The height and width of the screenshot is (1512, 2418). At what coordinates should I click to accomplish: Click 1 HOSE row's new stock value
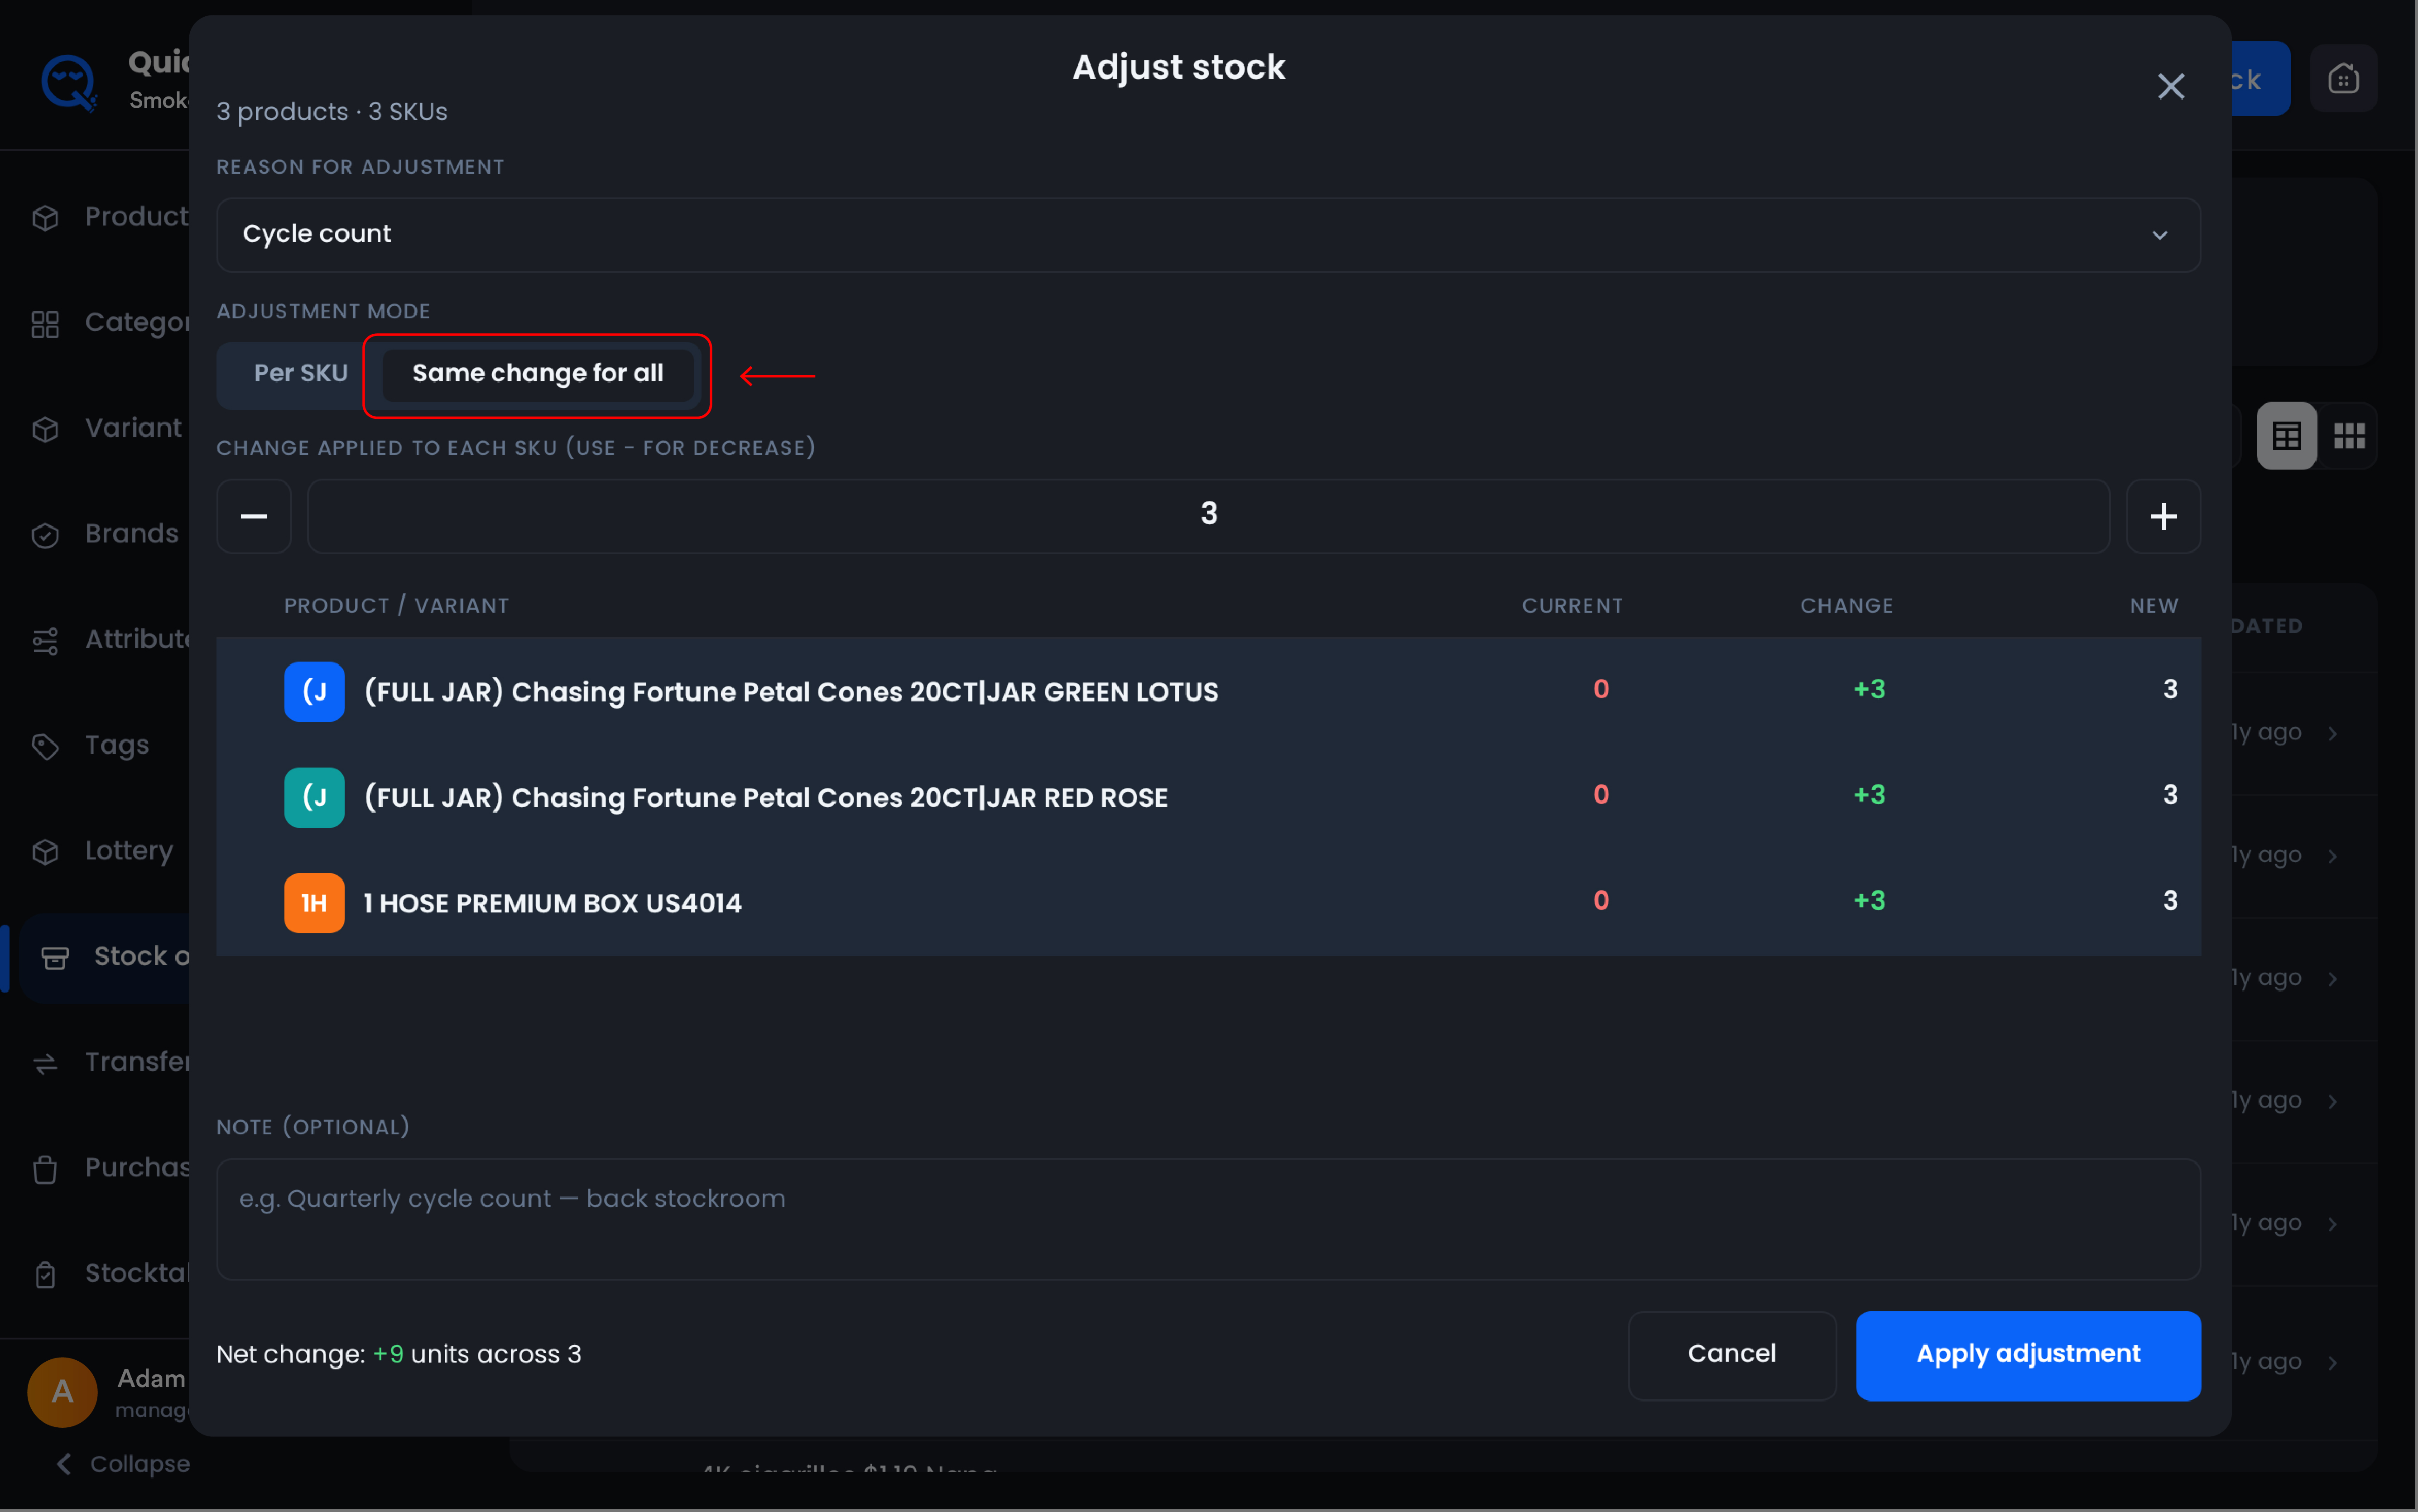coord(2169,901)
